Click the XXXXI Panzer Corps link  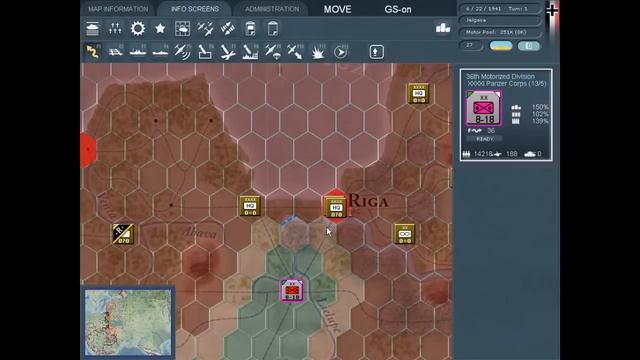point(507,84)
